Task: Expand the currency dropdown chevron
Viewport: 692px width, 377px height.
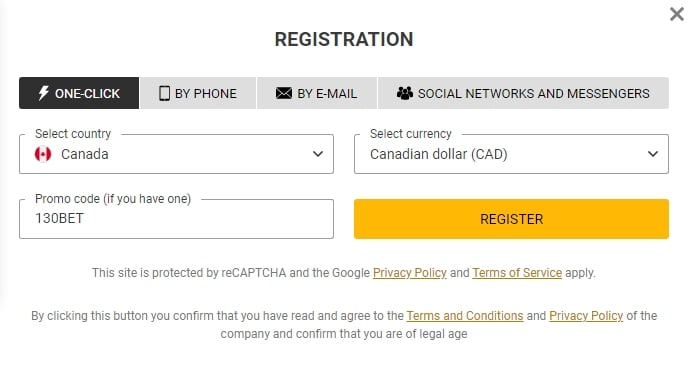Action: (x=653, y=154)
